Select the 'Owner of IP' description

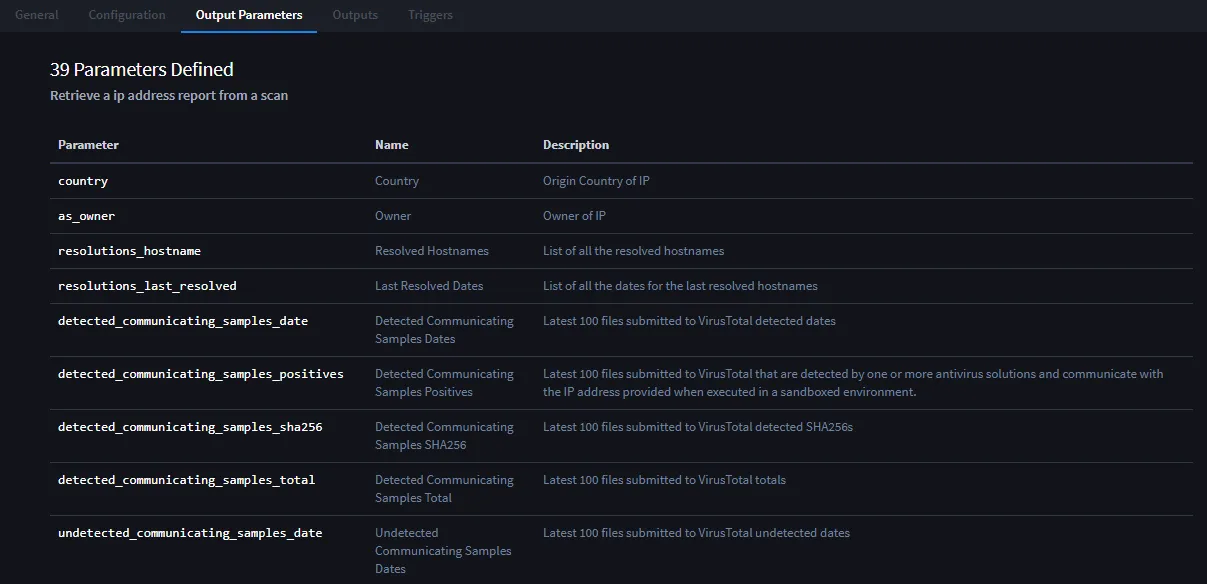click(x=574, y=216)
